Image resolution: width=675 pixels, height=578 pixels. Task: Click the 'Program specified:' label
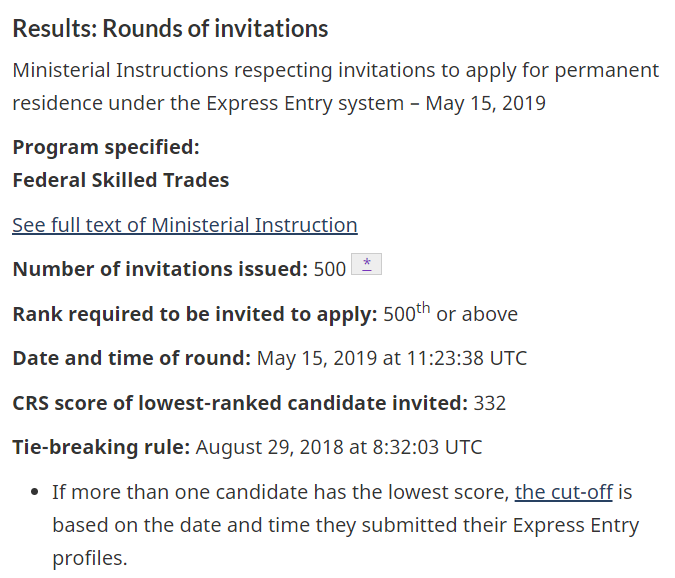106,147
